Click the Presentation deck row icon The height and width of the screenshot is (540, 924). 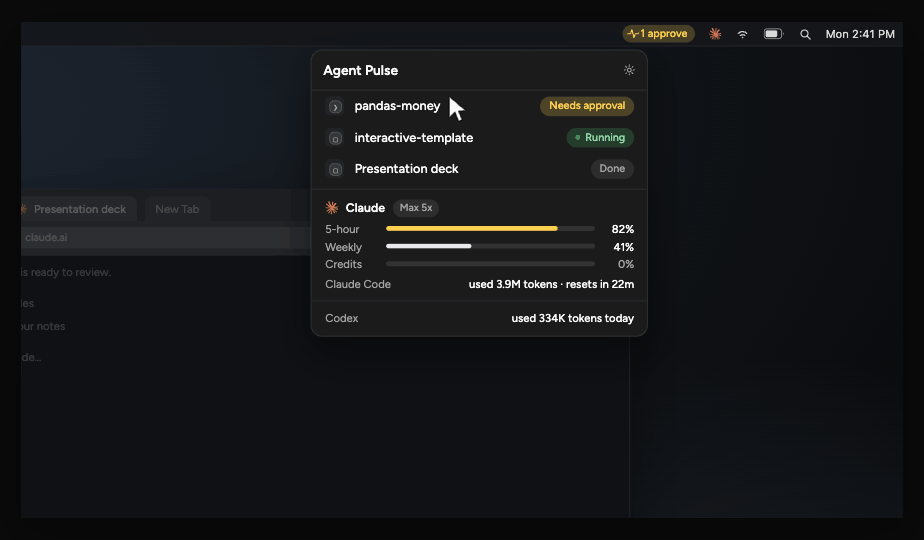pyautogui.click(x=335, y=170)
